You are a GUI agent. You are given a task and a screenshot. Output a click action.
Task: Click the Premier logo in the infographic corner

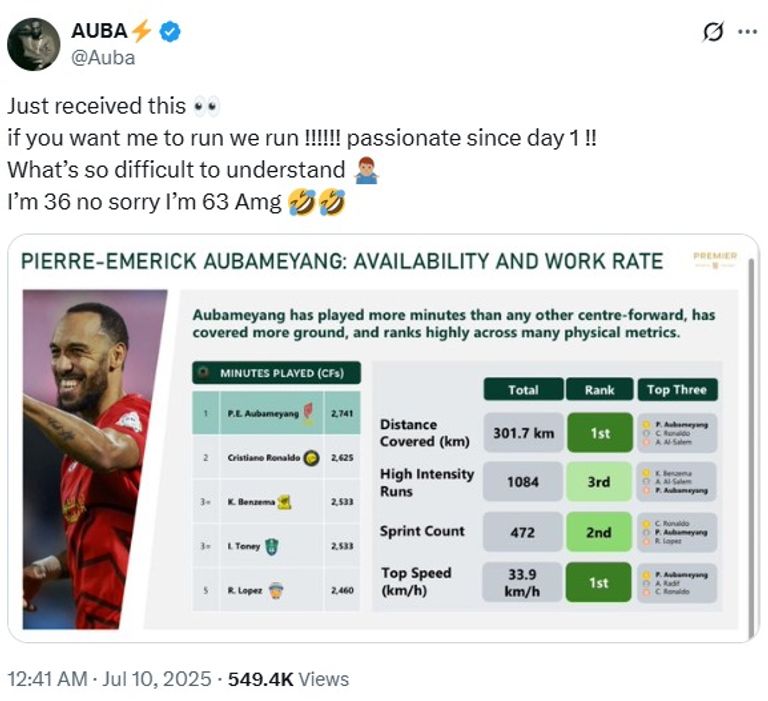(x=715, y=259)
